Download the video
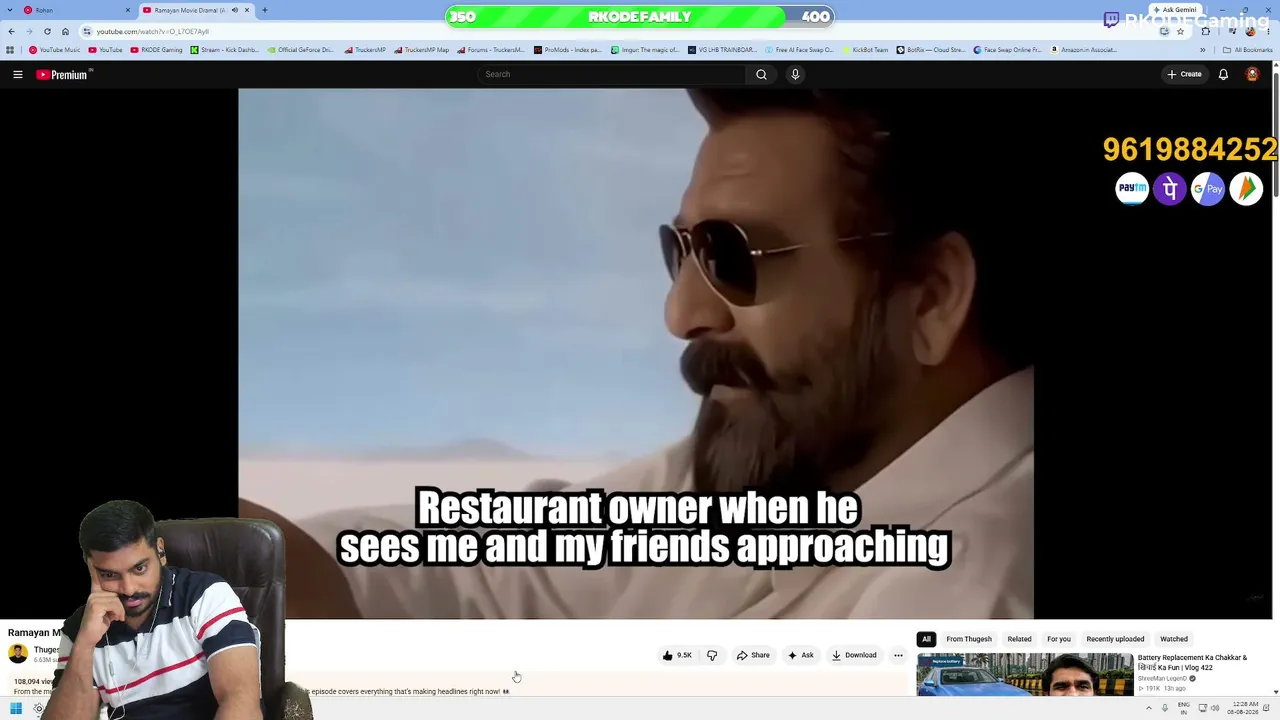 click(854, 655)
